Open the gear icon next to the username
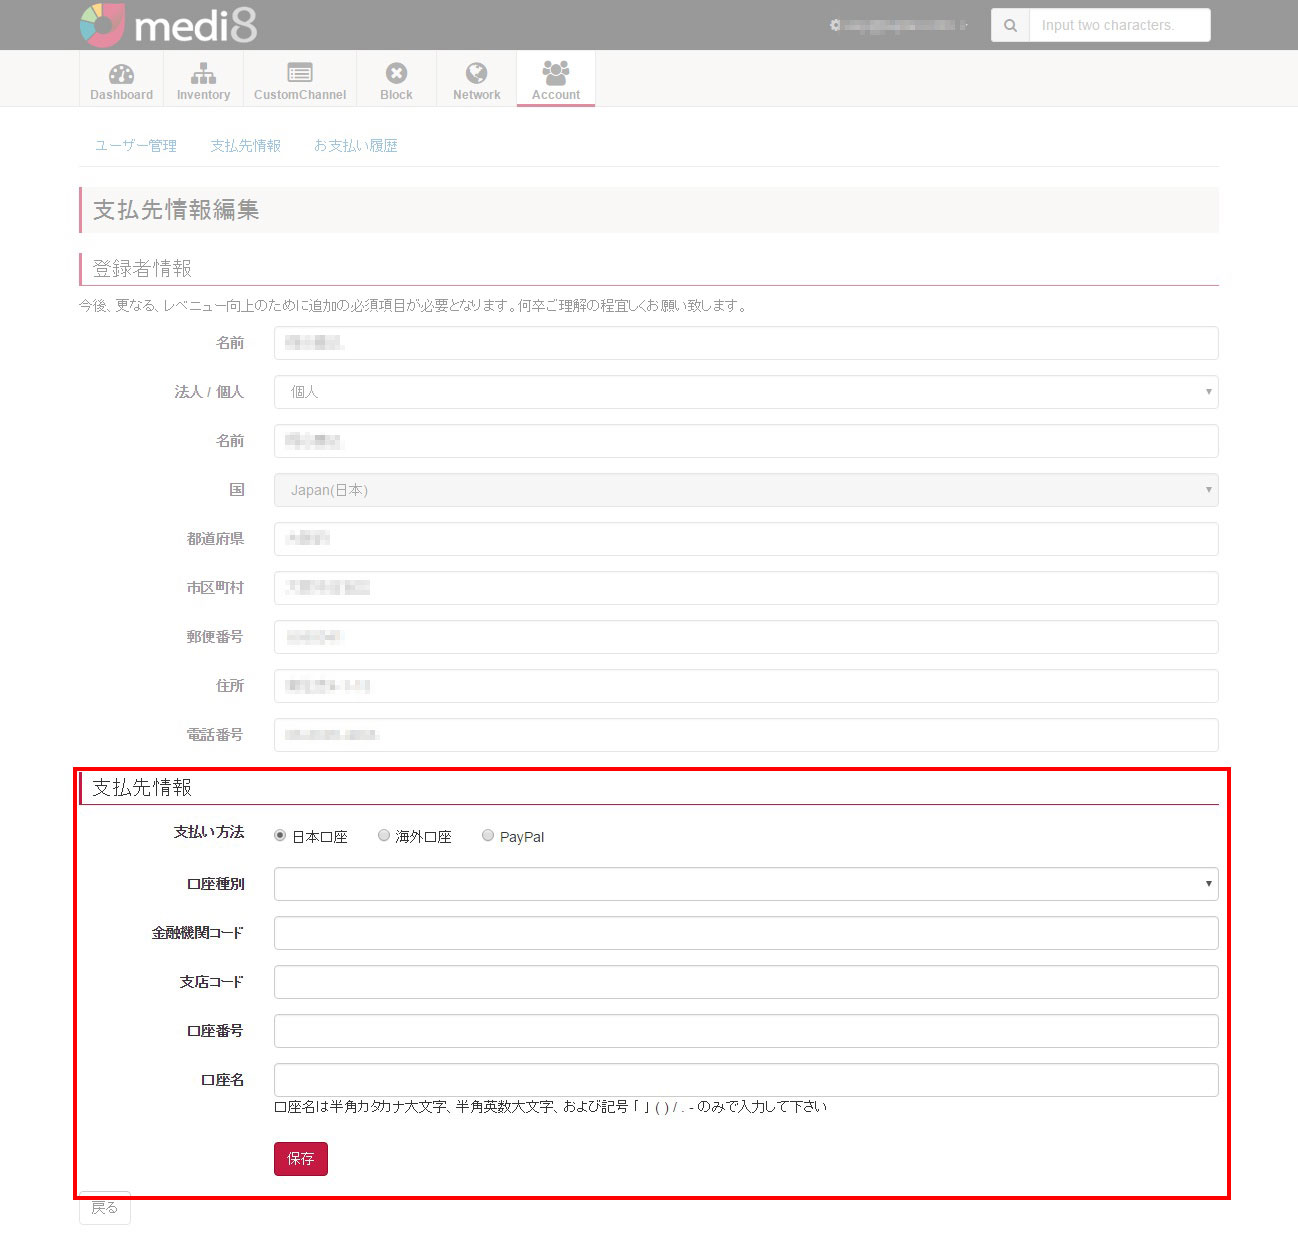 [836, 25]
